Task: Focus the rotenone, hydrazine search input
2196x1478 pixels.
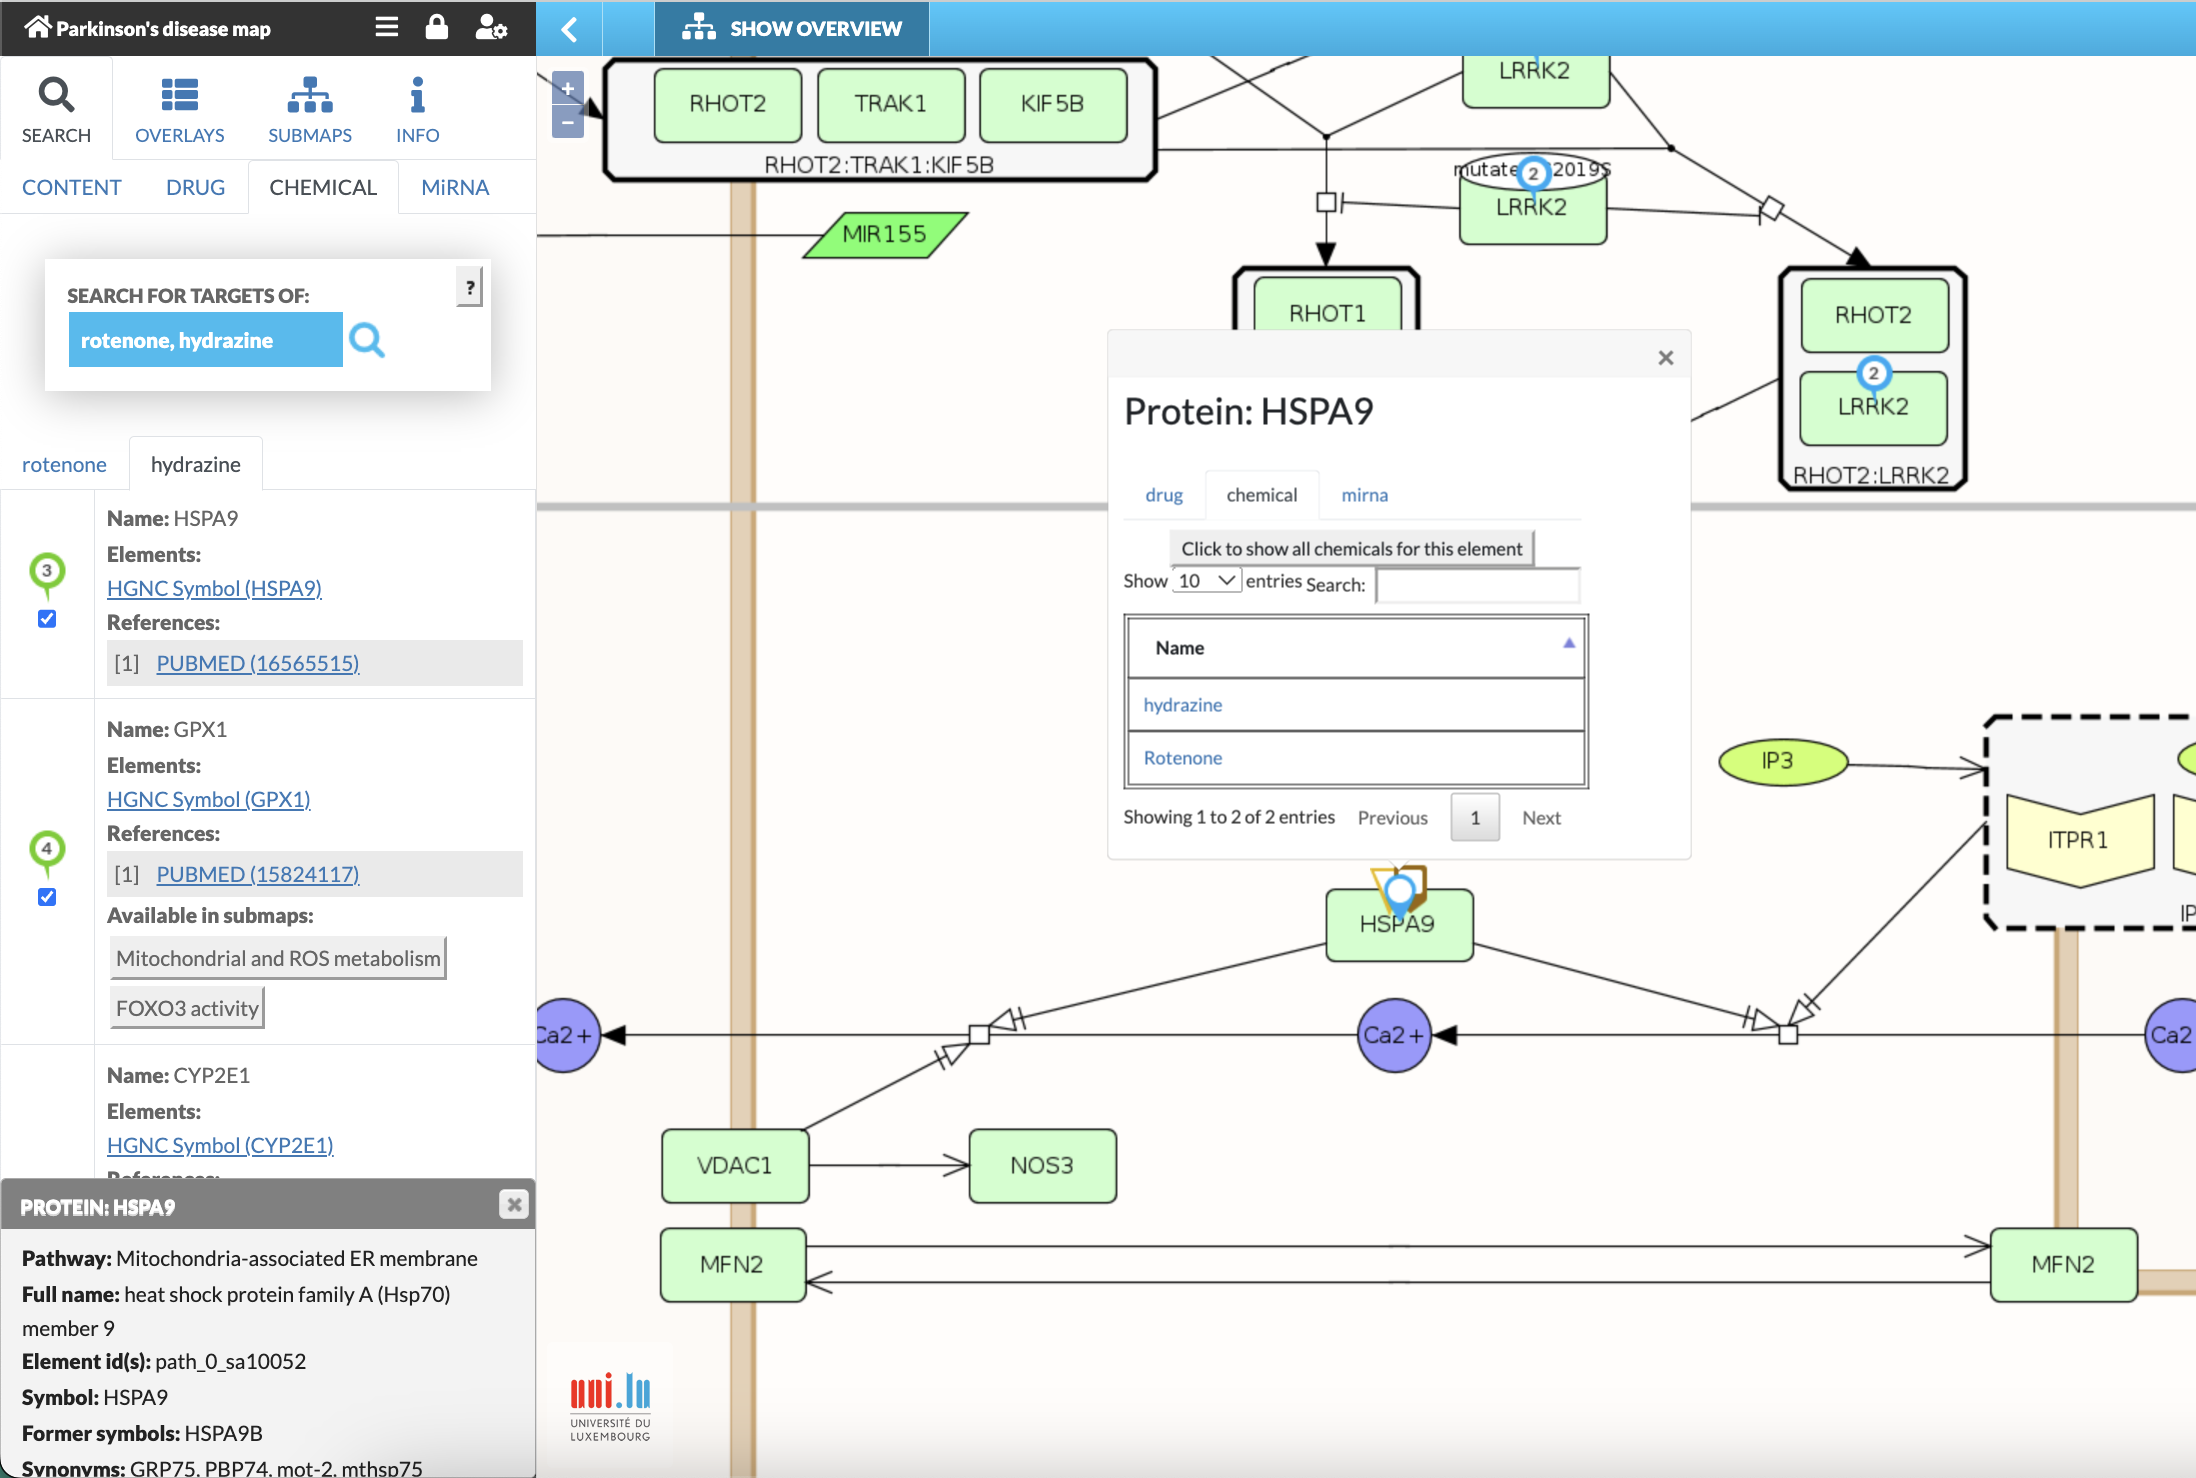Action: (205, 340)
